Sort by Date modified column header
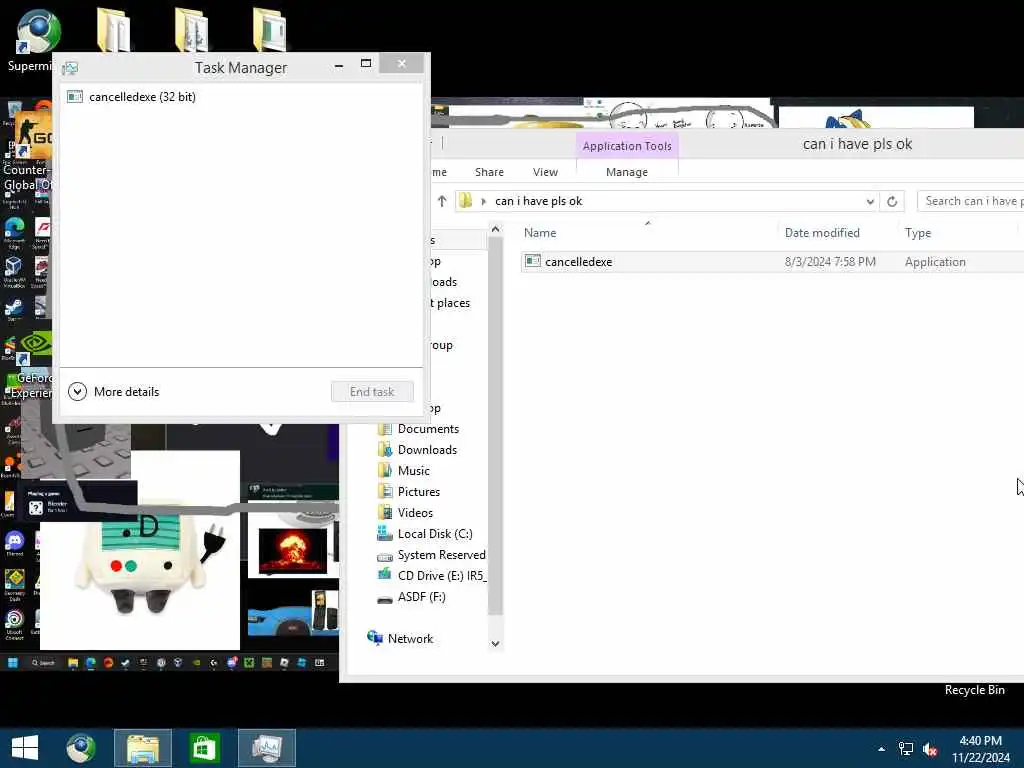 pyautogui.click(x=822, y=232)
